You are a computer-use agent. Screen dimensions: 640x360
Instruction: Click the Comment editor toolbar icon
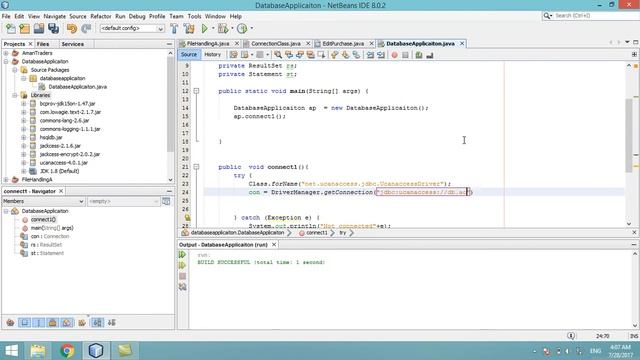pos(419,55)
